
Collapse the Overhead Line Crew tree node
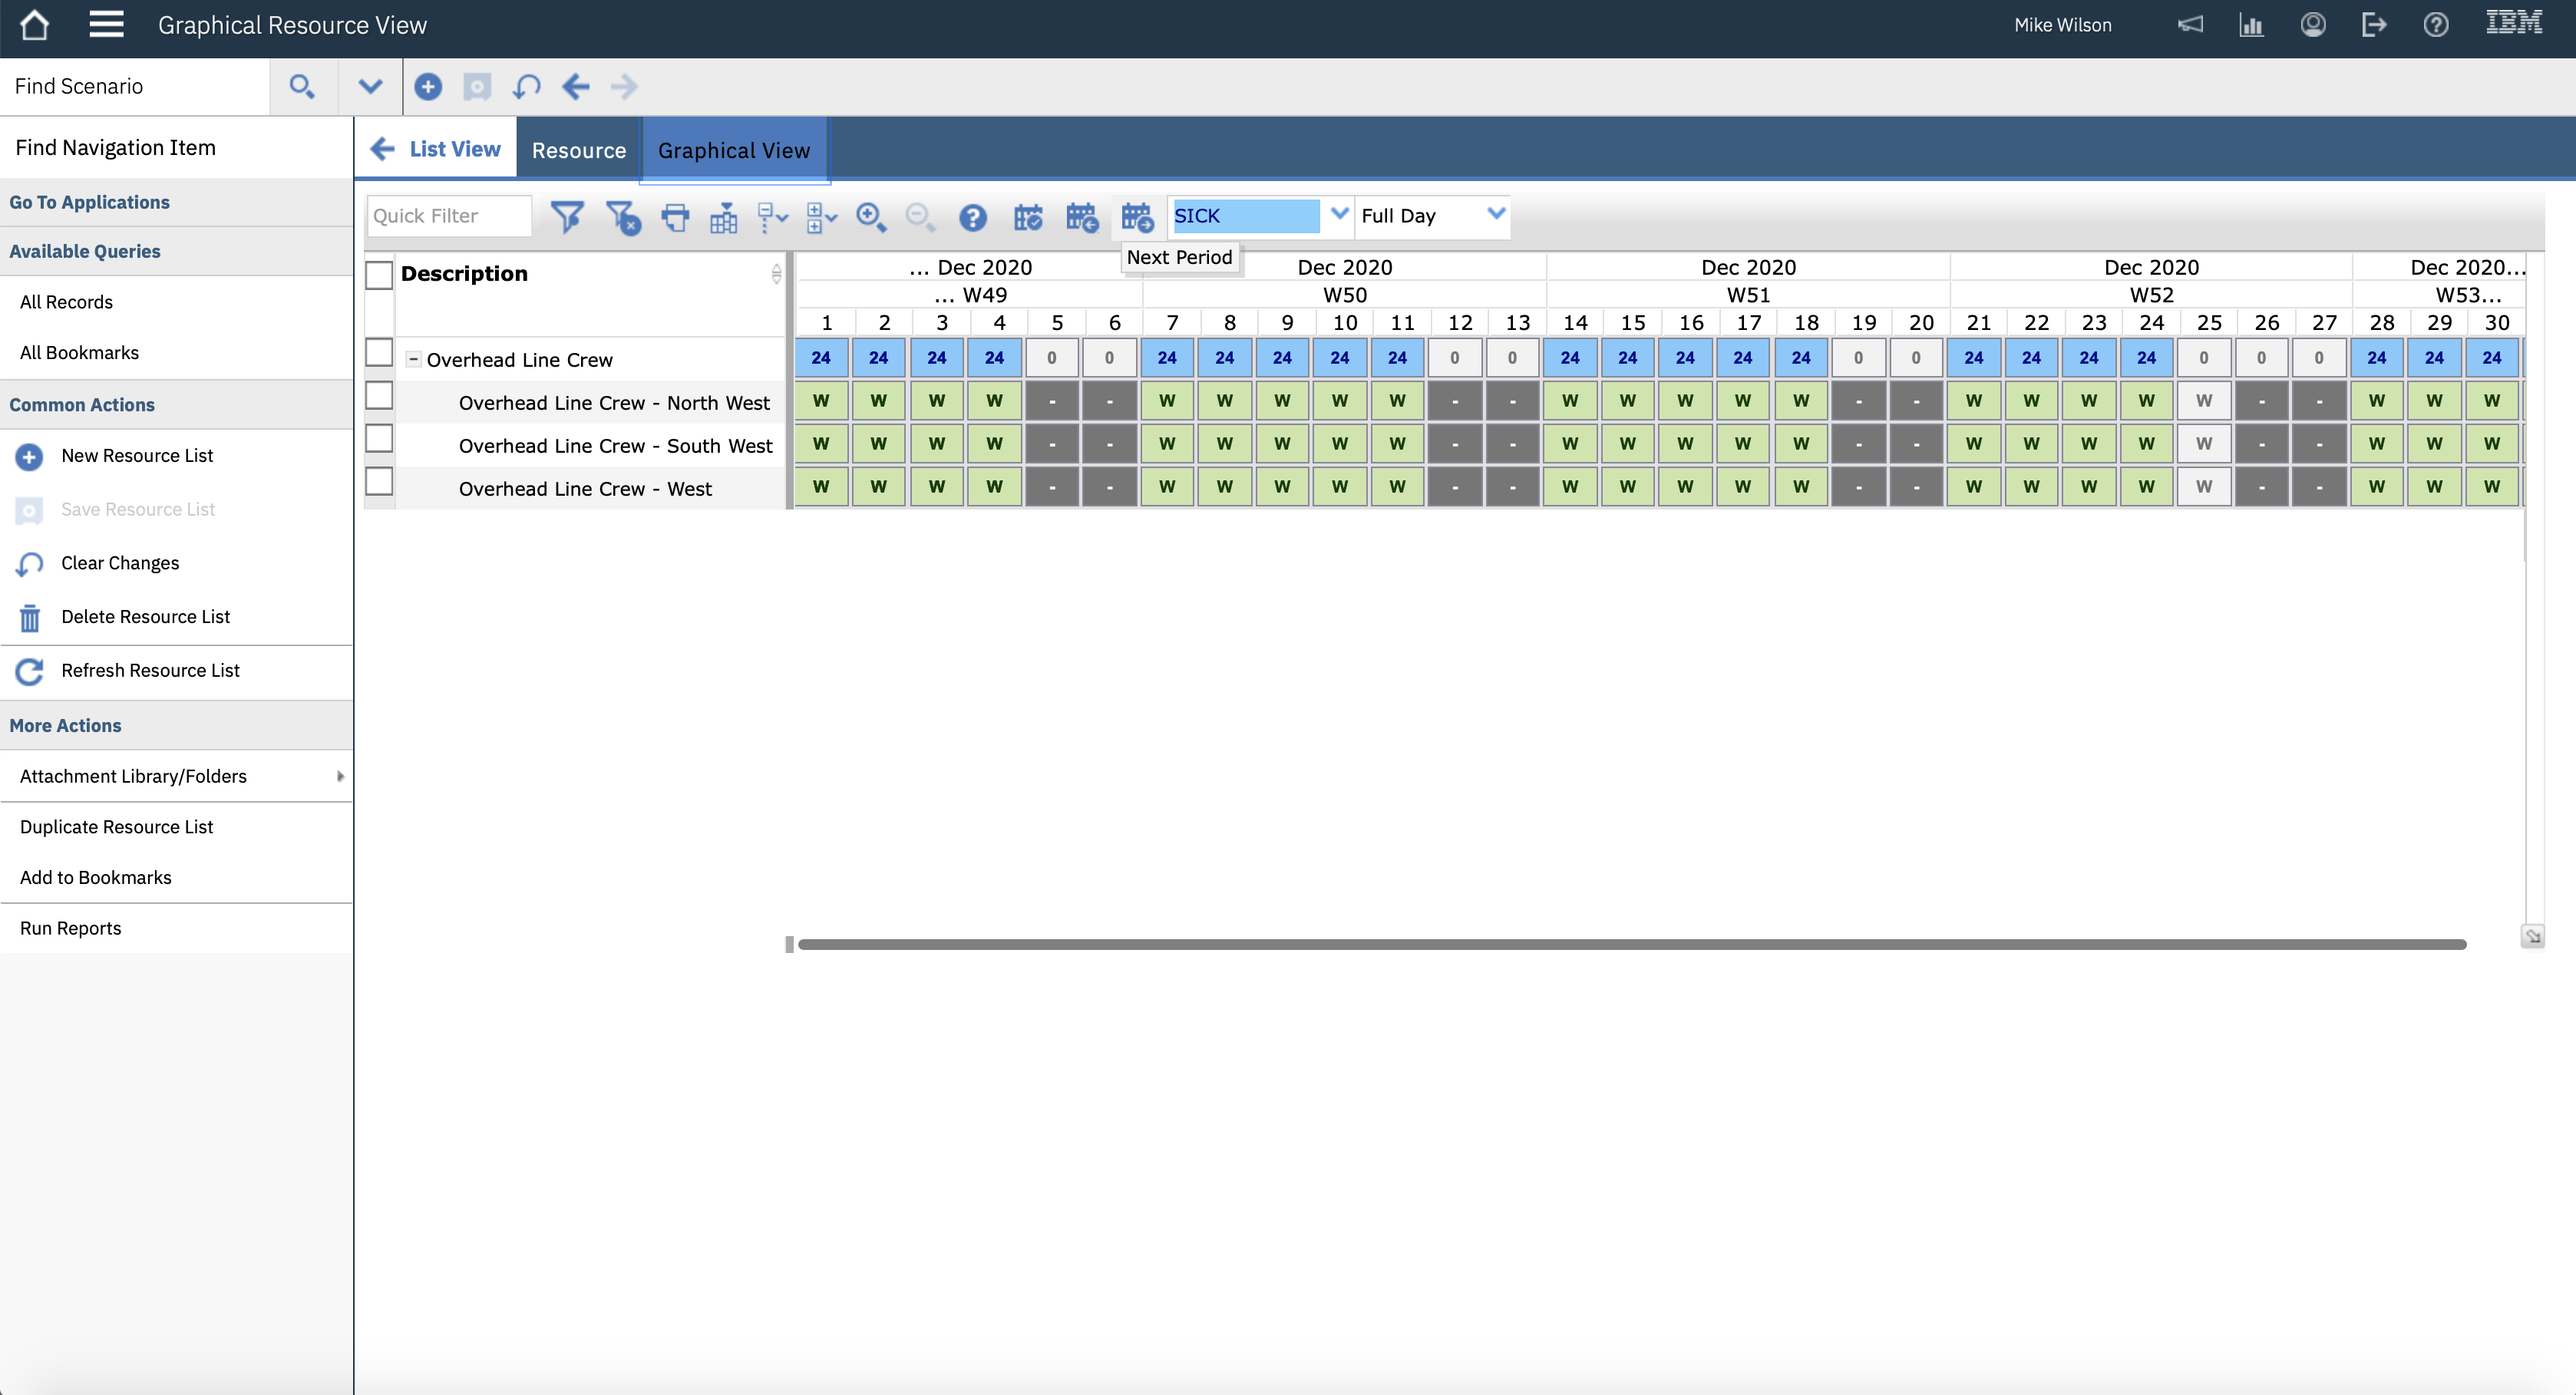coord(413,359)
